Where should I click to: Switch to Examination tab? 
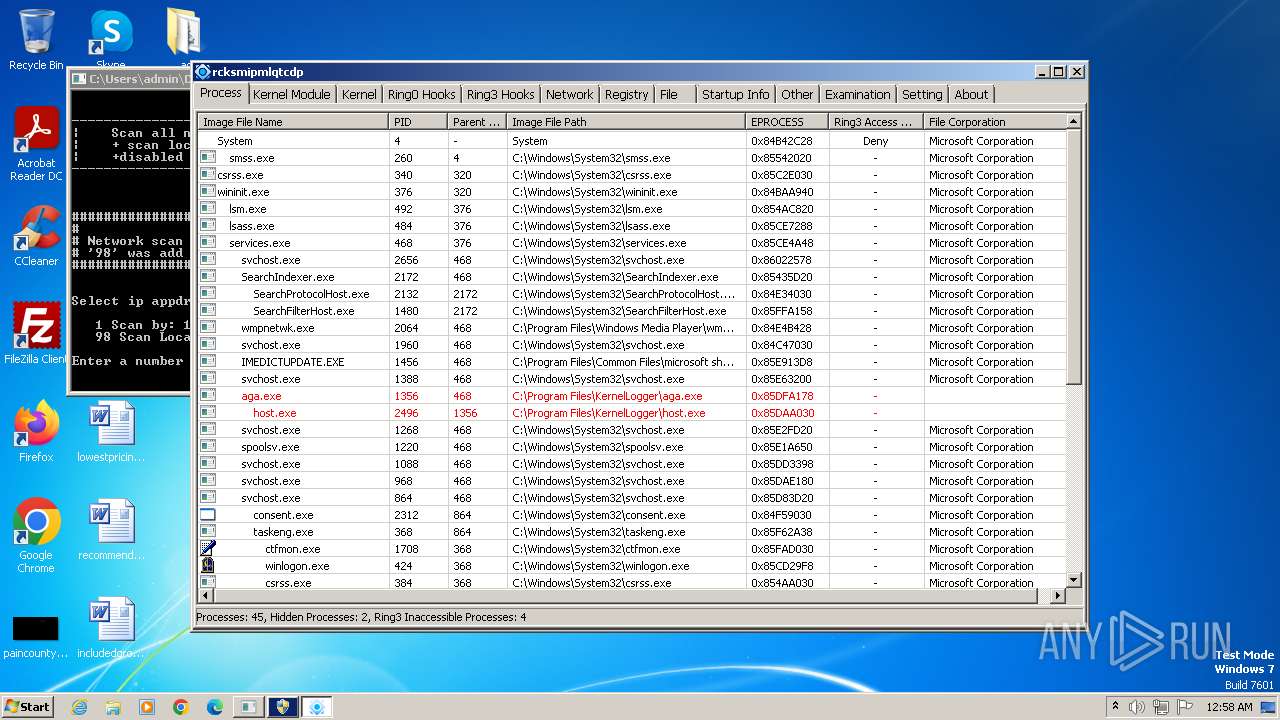pyautogui.click(x=857, y=94)
